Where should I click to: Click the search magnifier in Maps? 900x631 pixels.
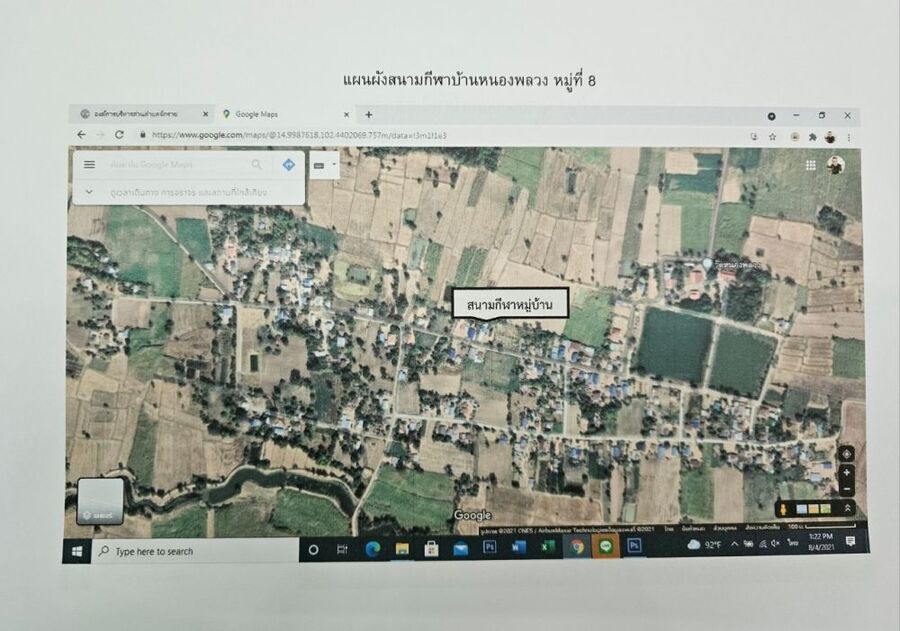coord(257,164)
